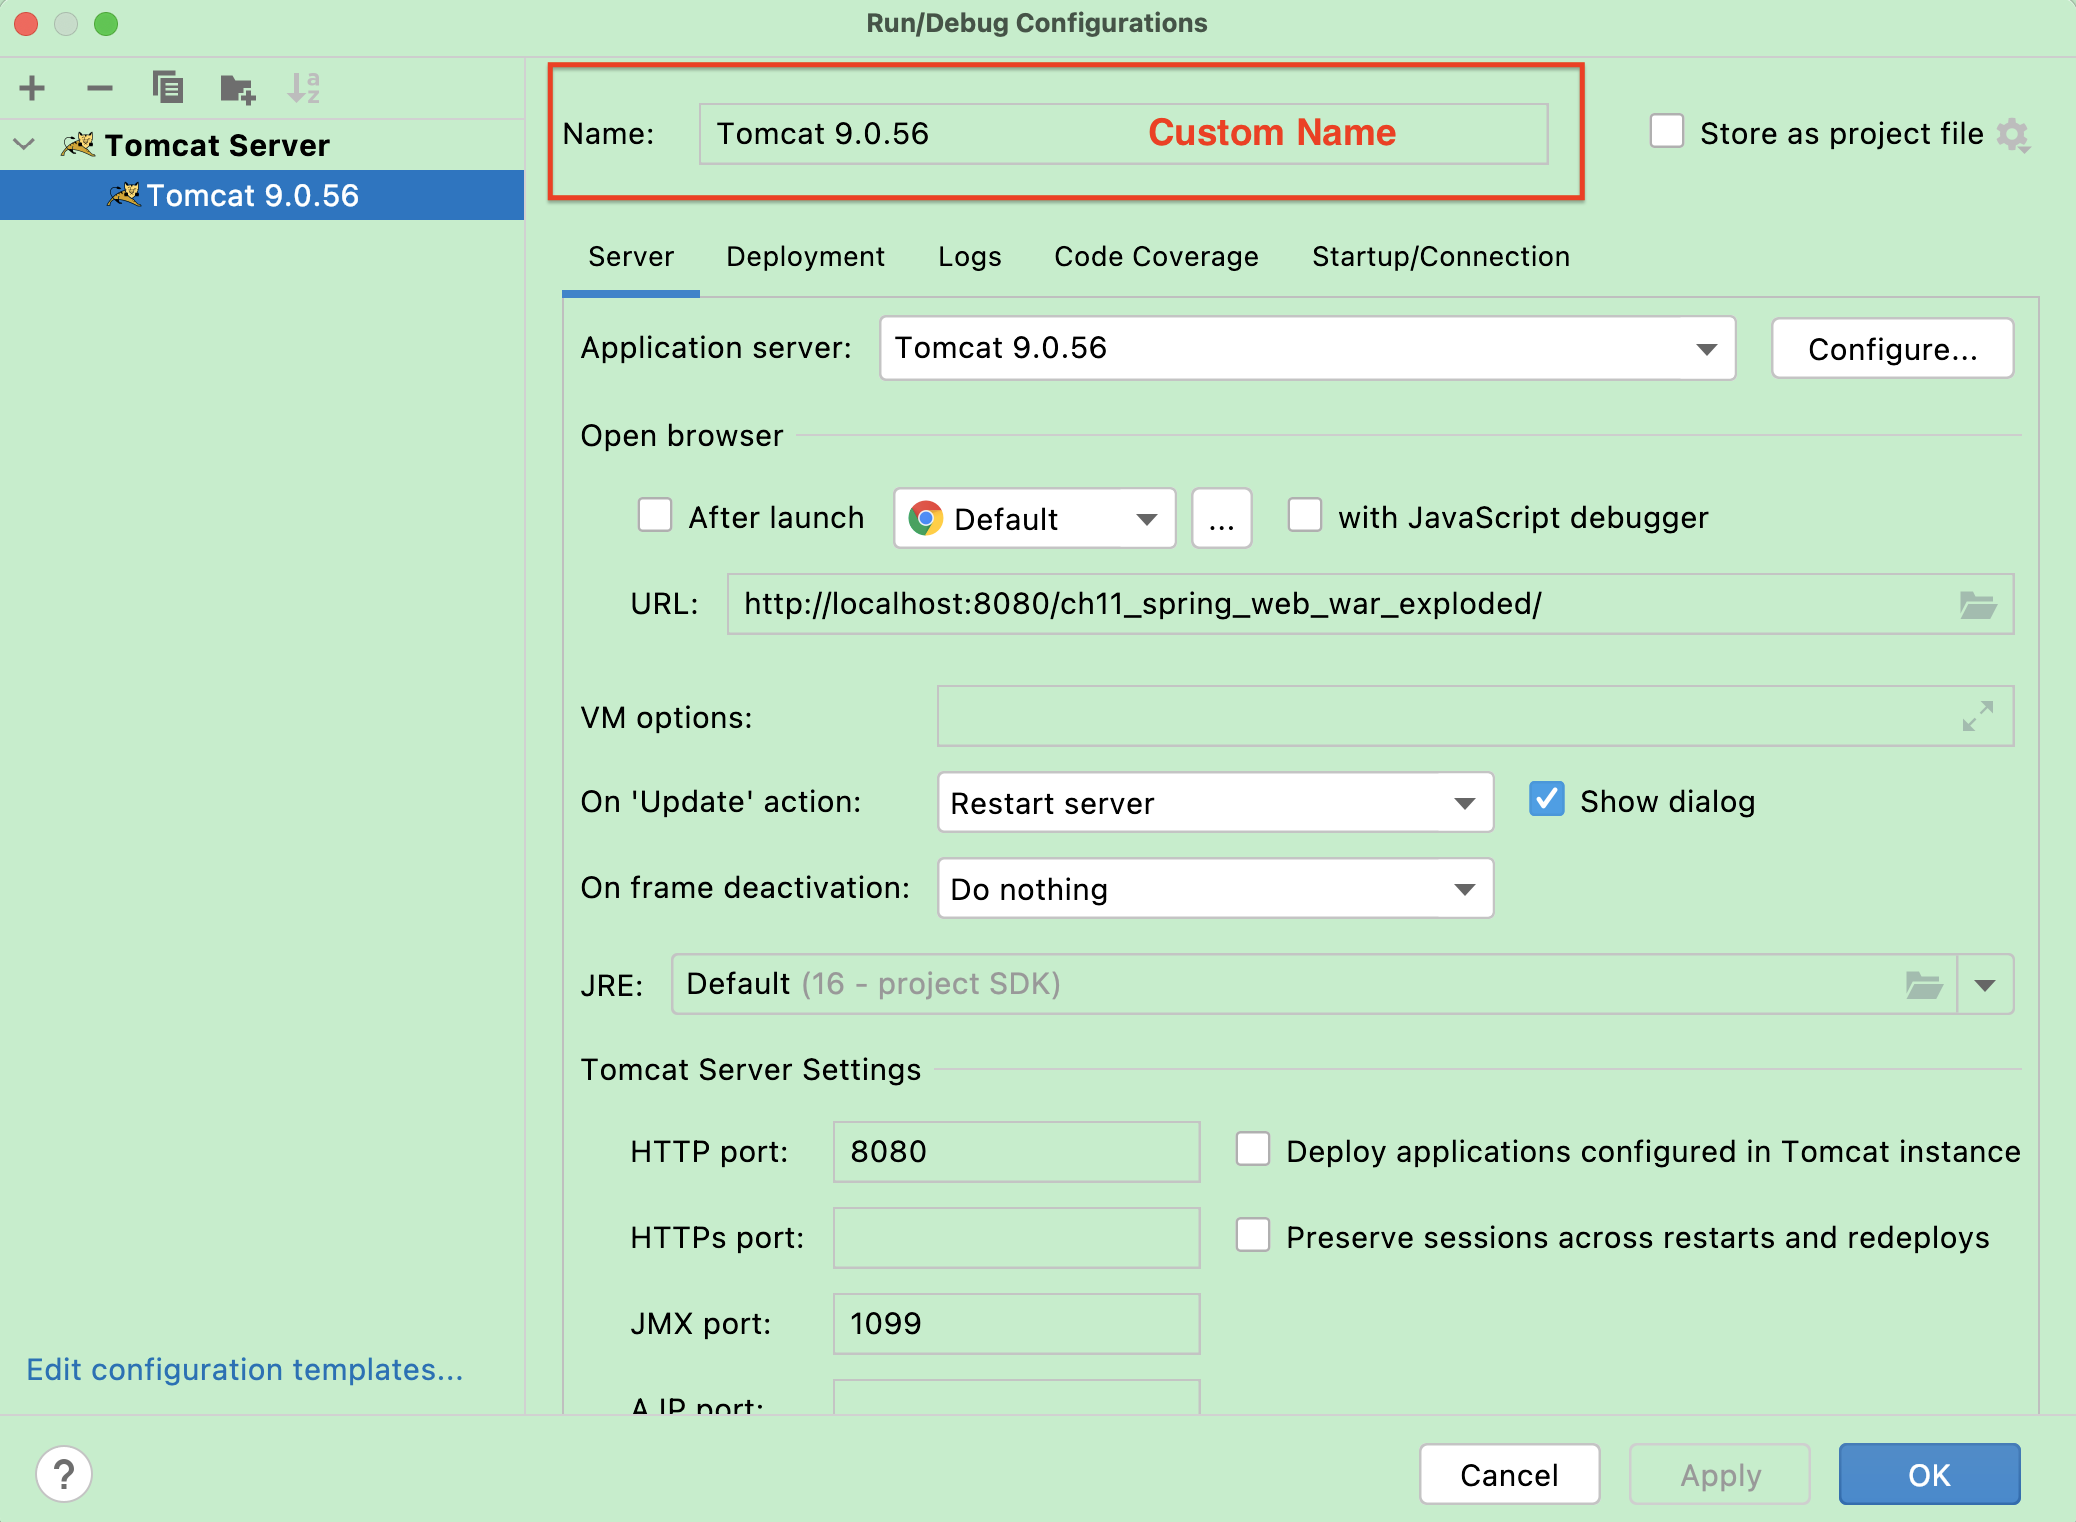Click the Apply button
This screenshot has height=1522, width=2076.
point(1720,1474)
